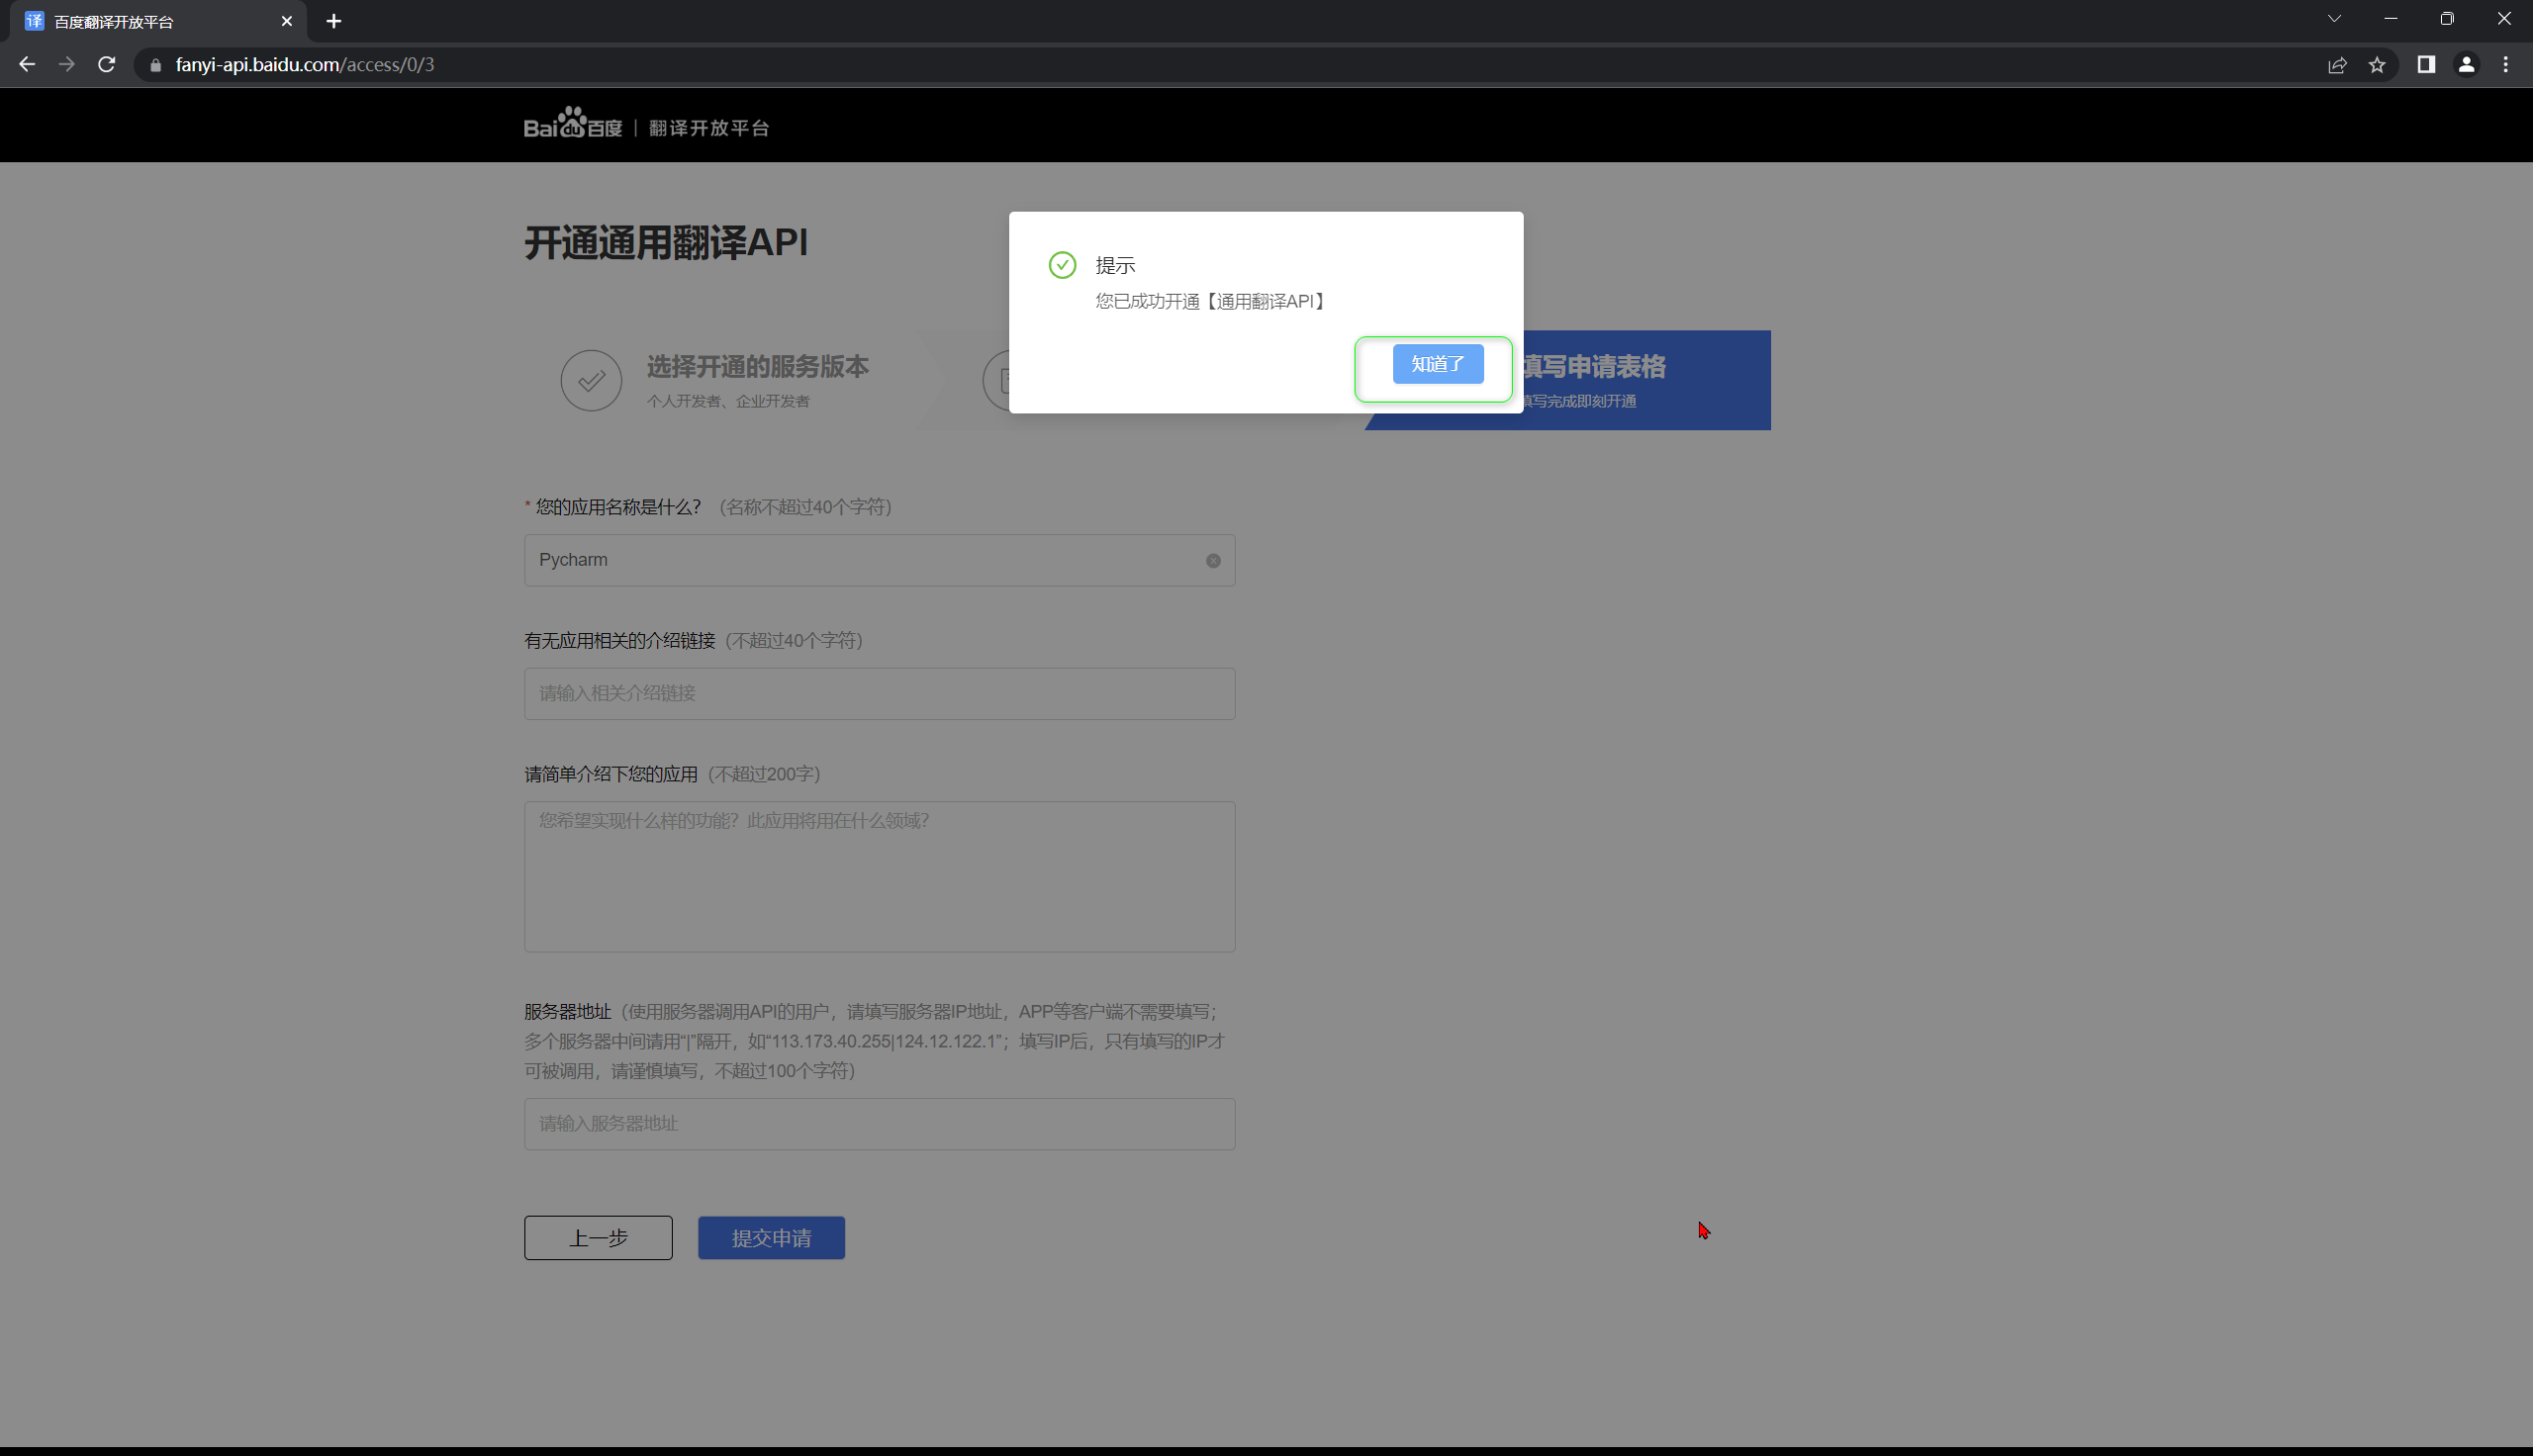Viewport: 2533px width, 1456px height.
Task: Click label 有无应用相关的介绍链接
Action: [x=620, y=641]
